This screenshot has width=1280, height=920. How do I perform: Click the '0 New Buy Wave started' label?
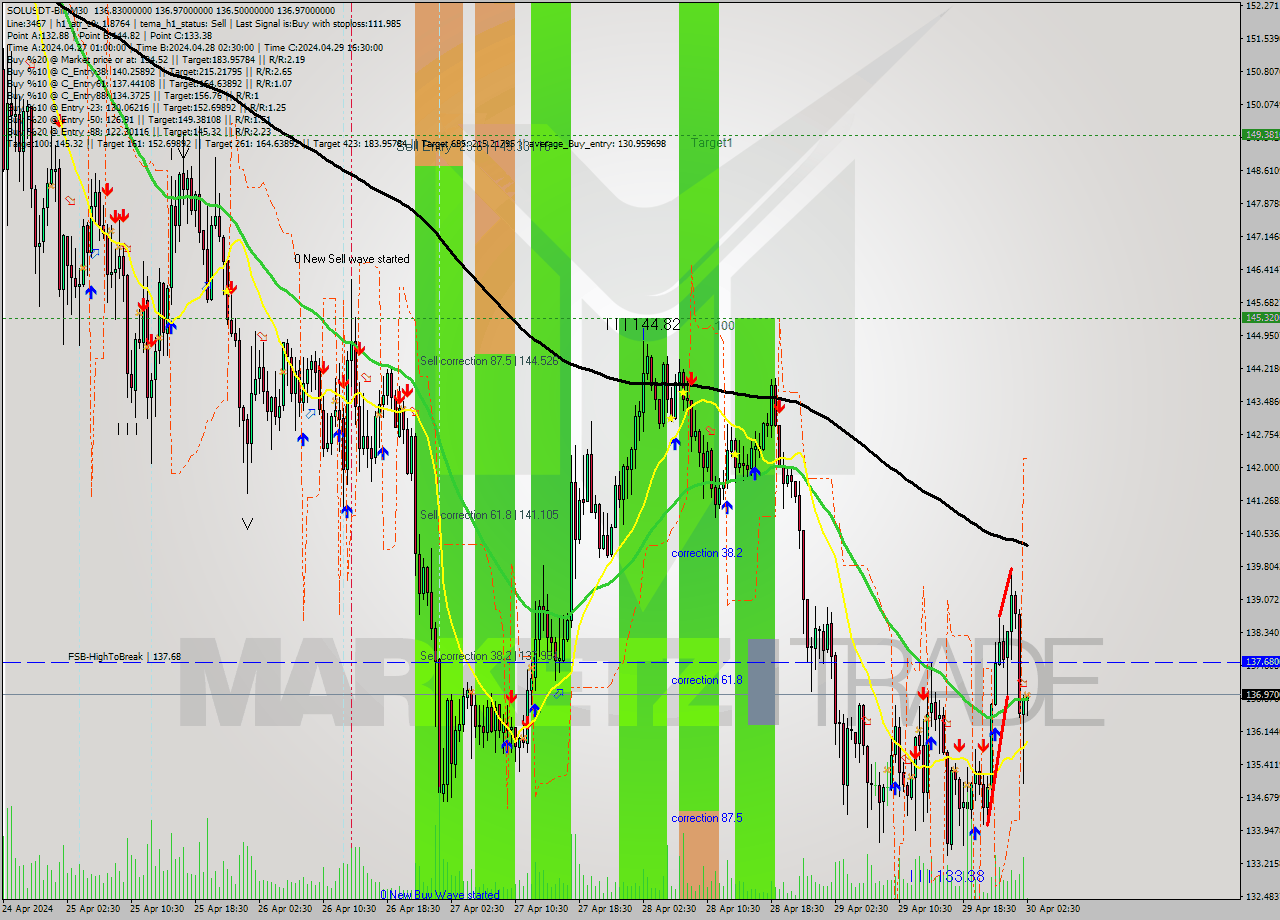tap(440, 895)
